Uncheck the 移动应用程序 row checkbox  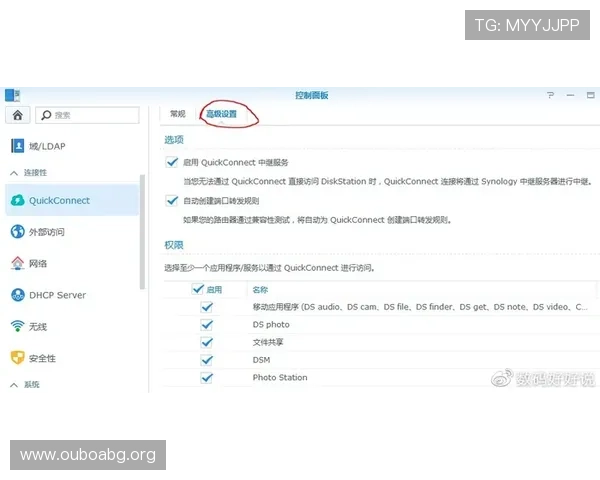point(207,307)
